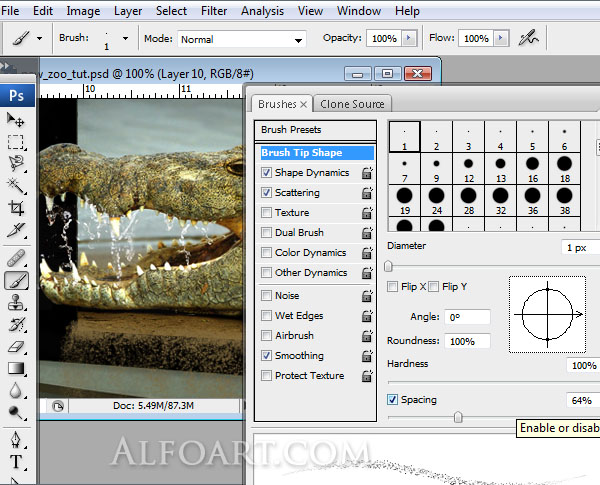Open the Flow slider arrow
Viewport: 600px width, 485px height.
tap(501, 38)
